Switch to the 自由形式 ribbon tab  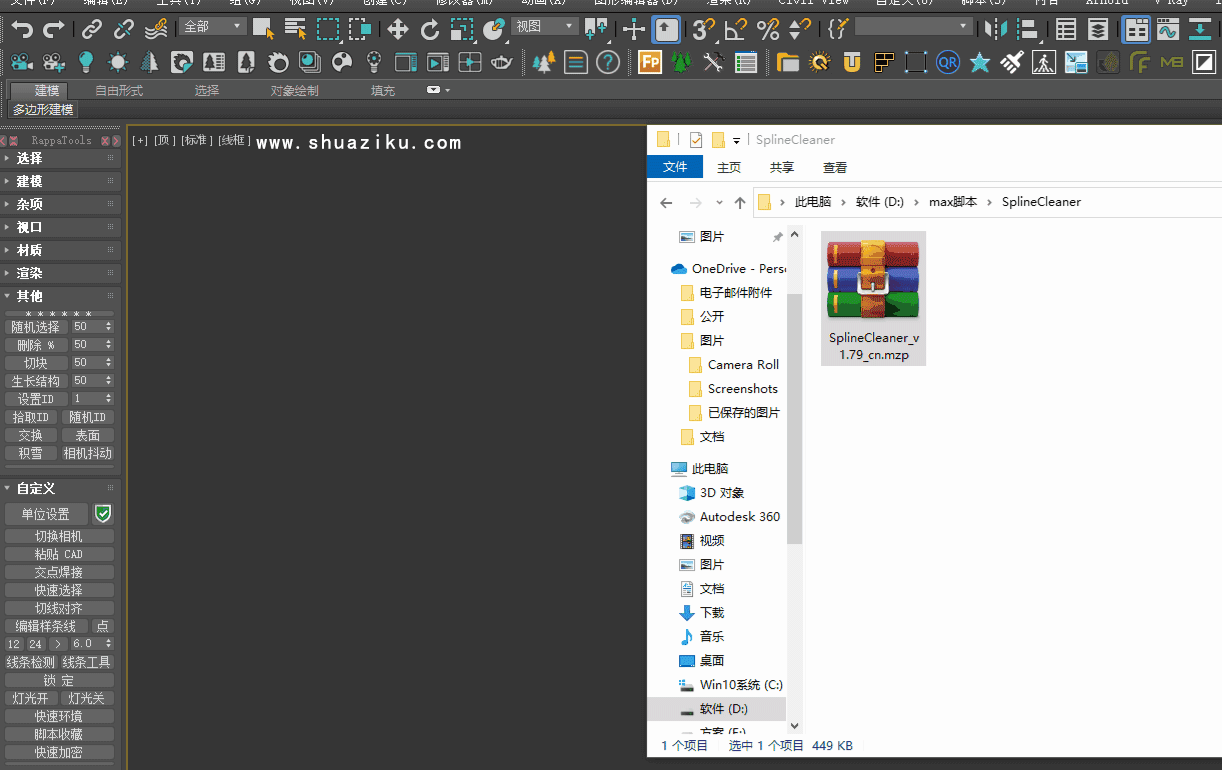(x=119, y=91)
